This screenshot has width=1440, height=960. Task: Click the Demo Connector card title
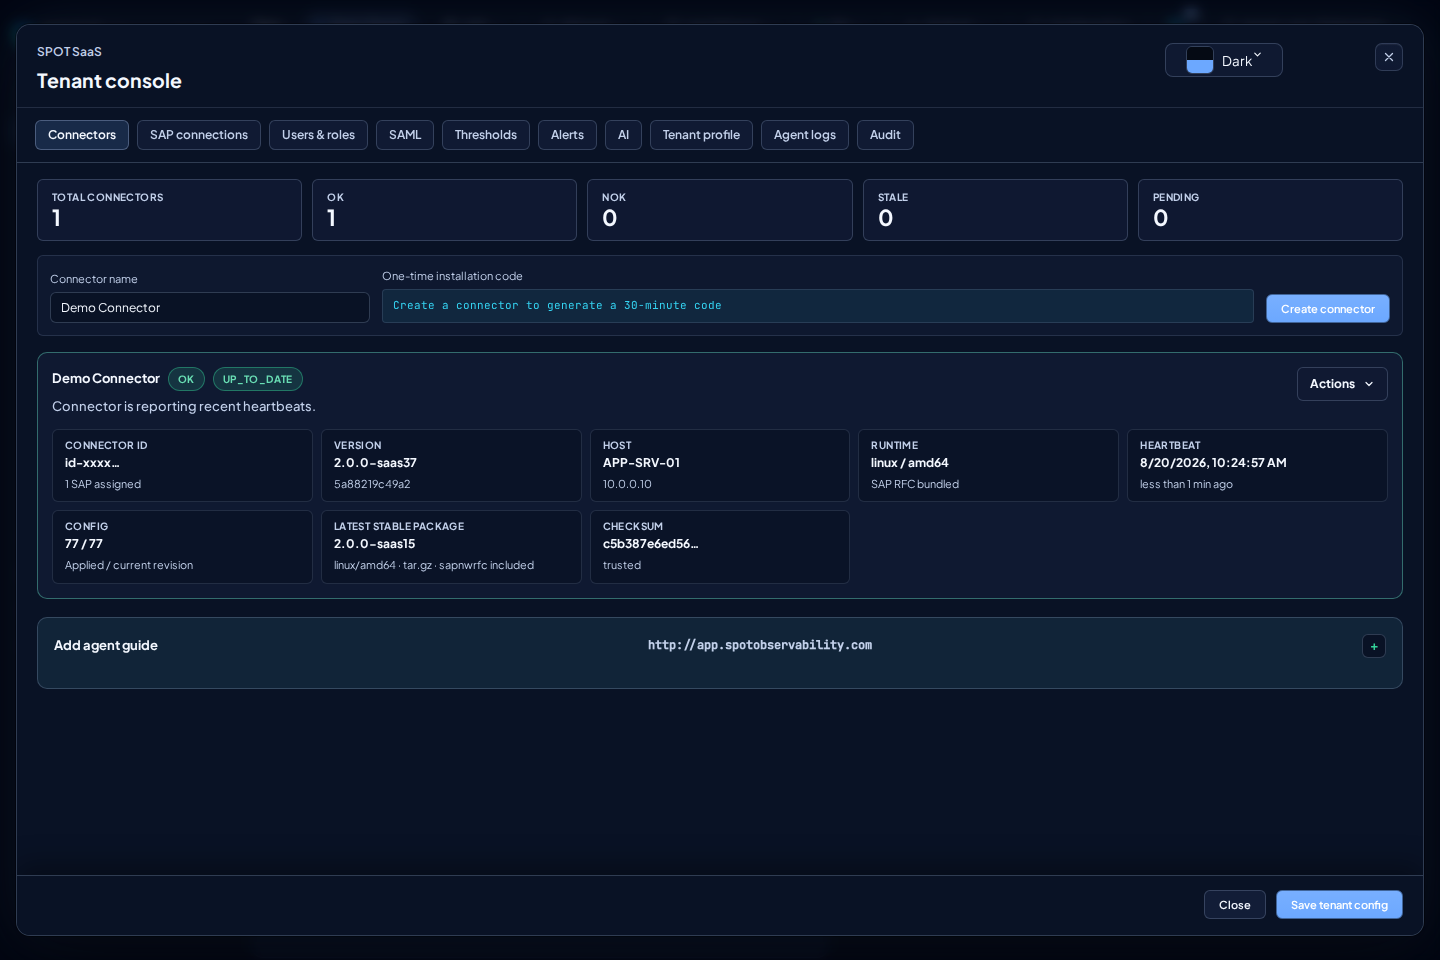(x=106, y=379)
